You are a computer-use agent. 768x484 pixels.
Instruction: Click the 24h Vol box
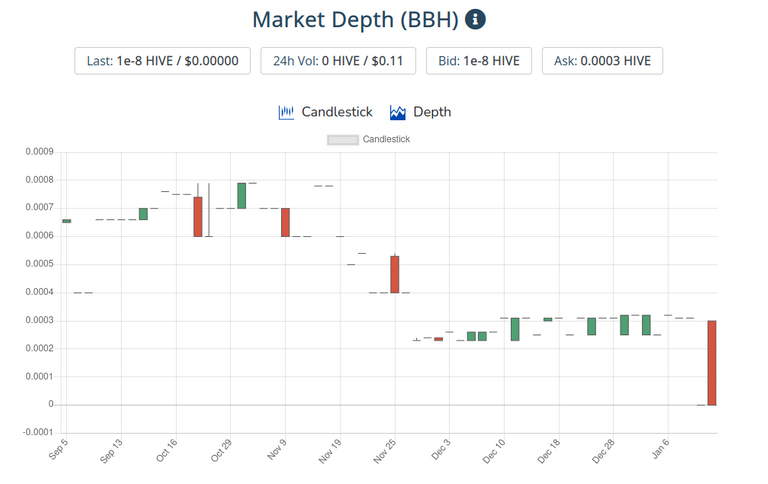coord(338,61)
